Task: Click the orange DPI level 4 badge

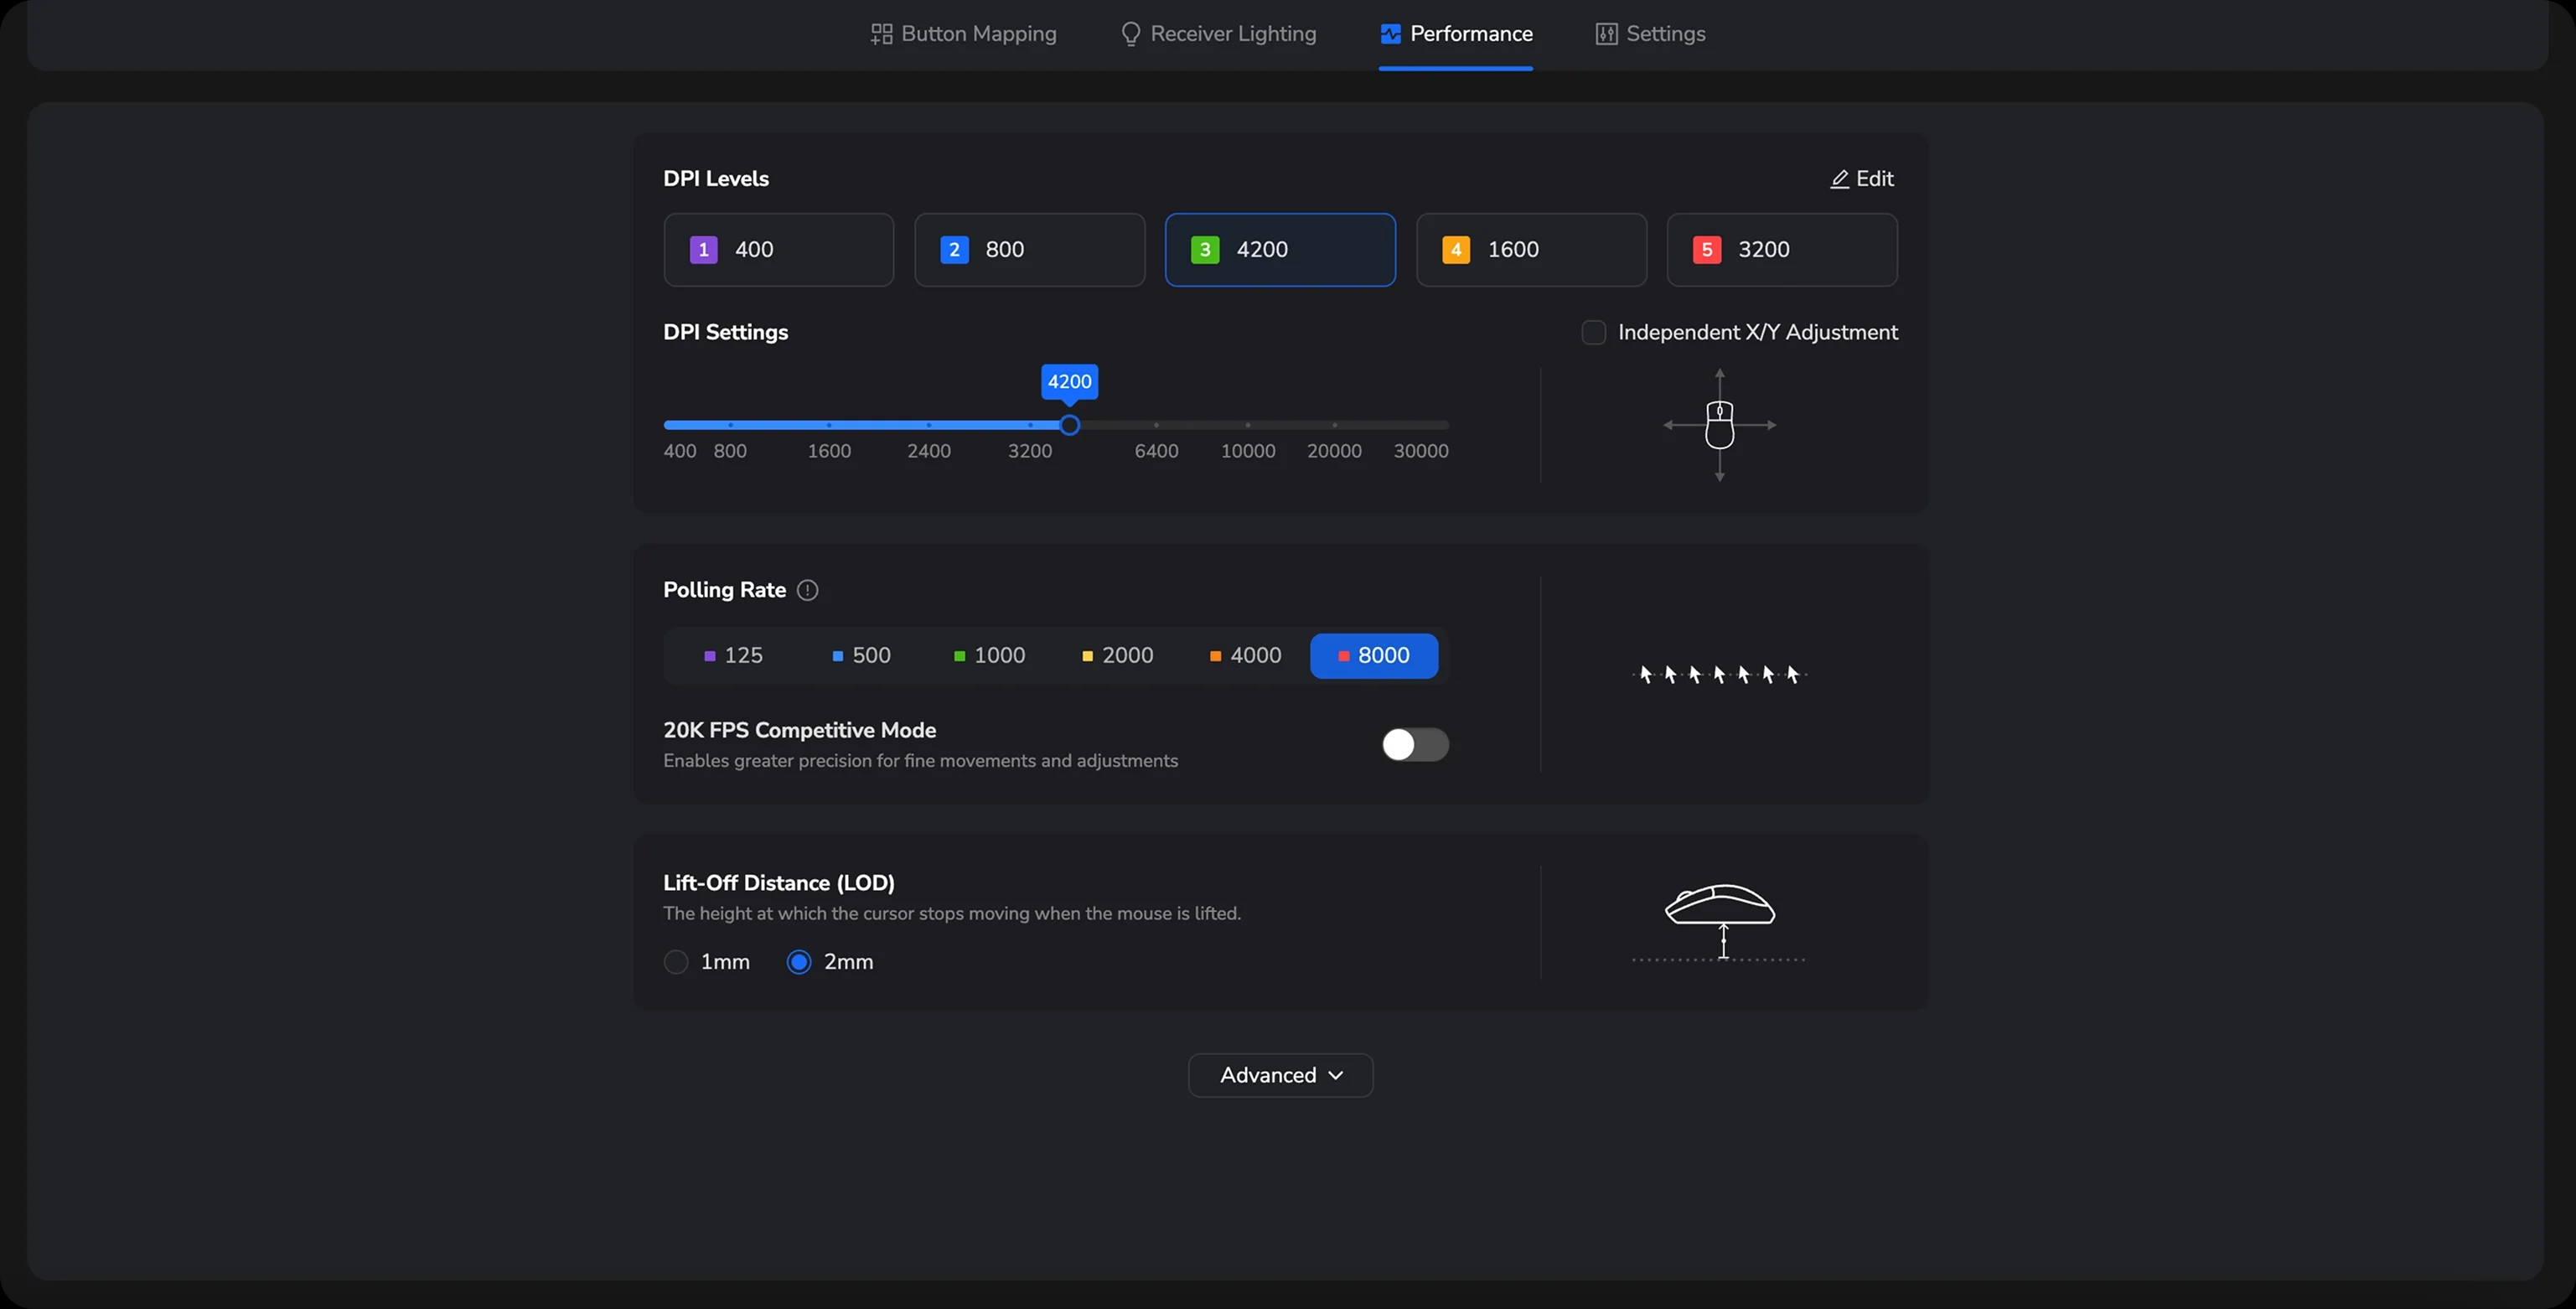Action: (1455, 250)
